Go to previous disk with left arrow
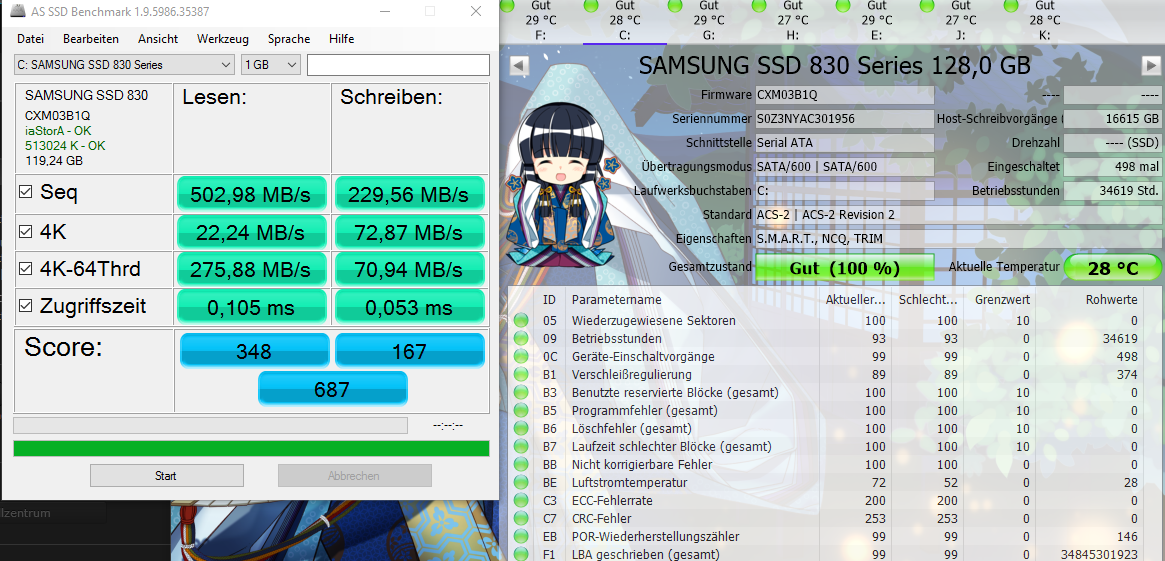1165x561 pixels. [519, 65]
